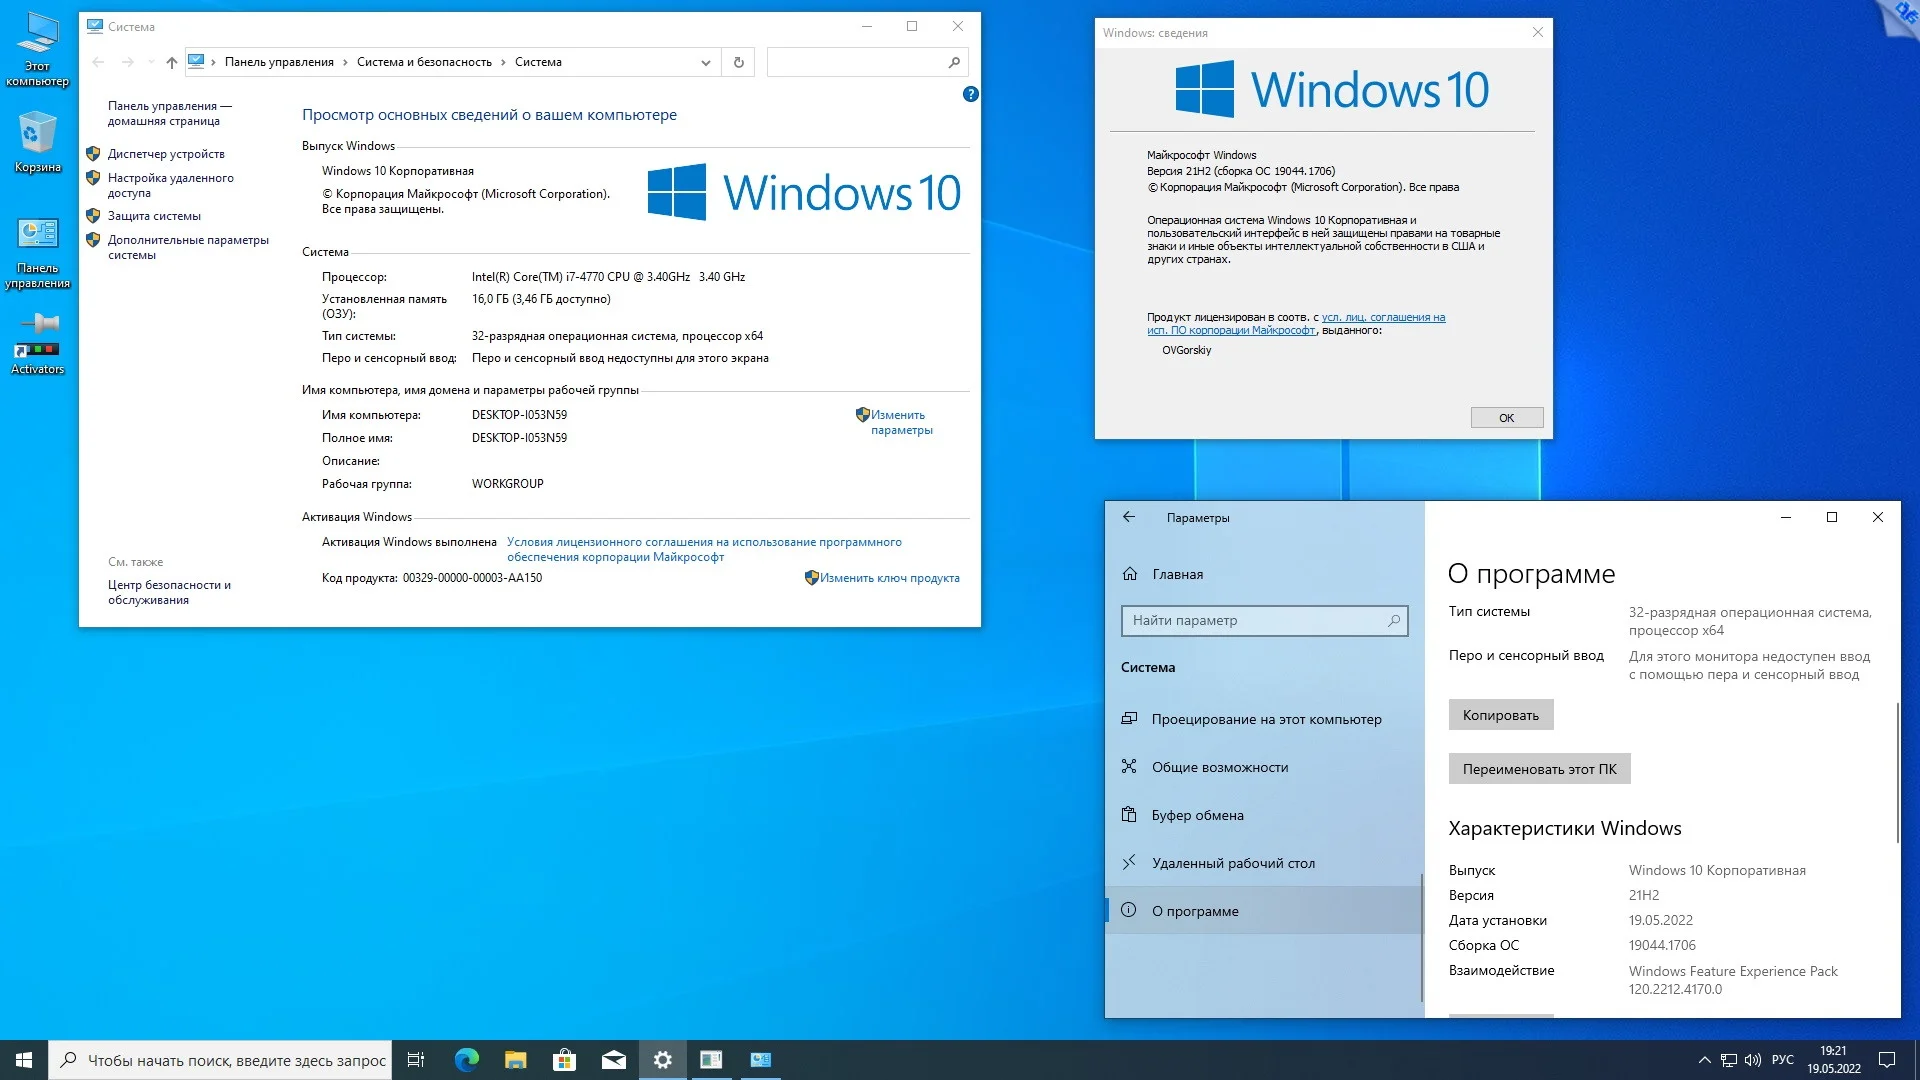Expand address bar history dropdown
The image size is (1920, 1080).
tap(706, 62)
